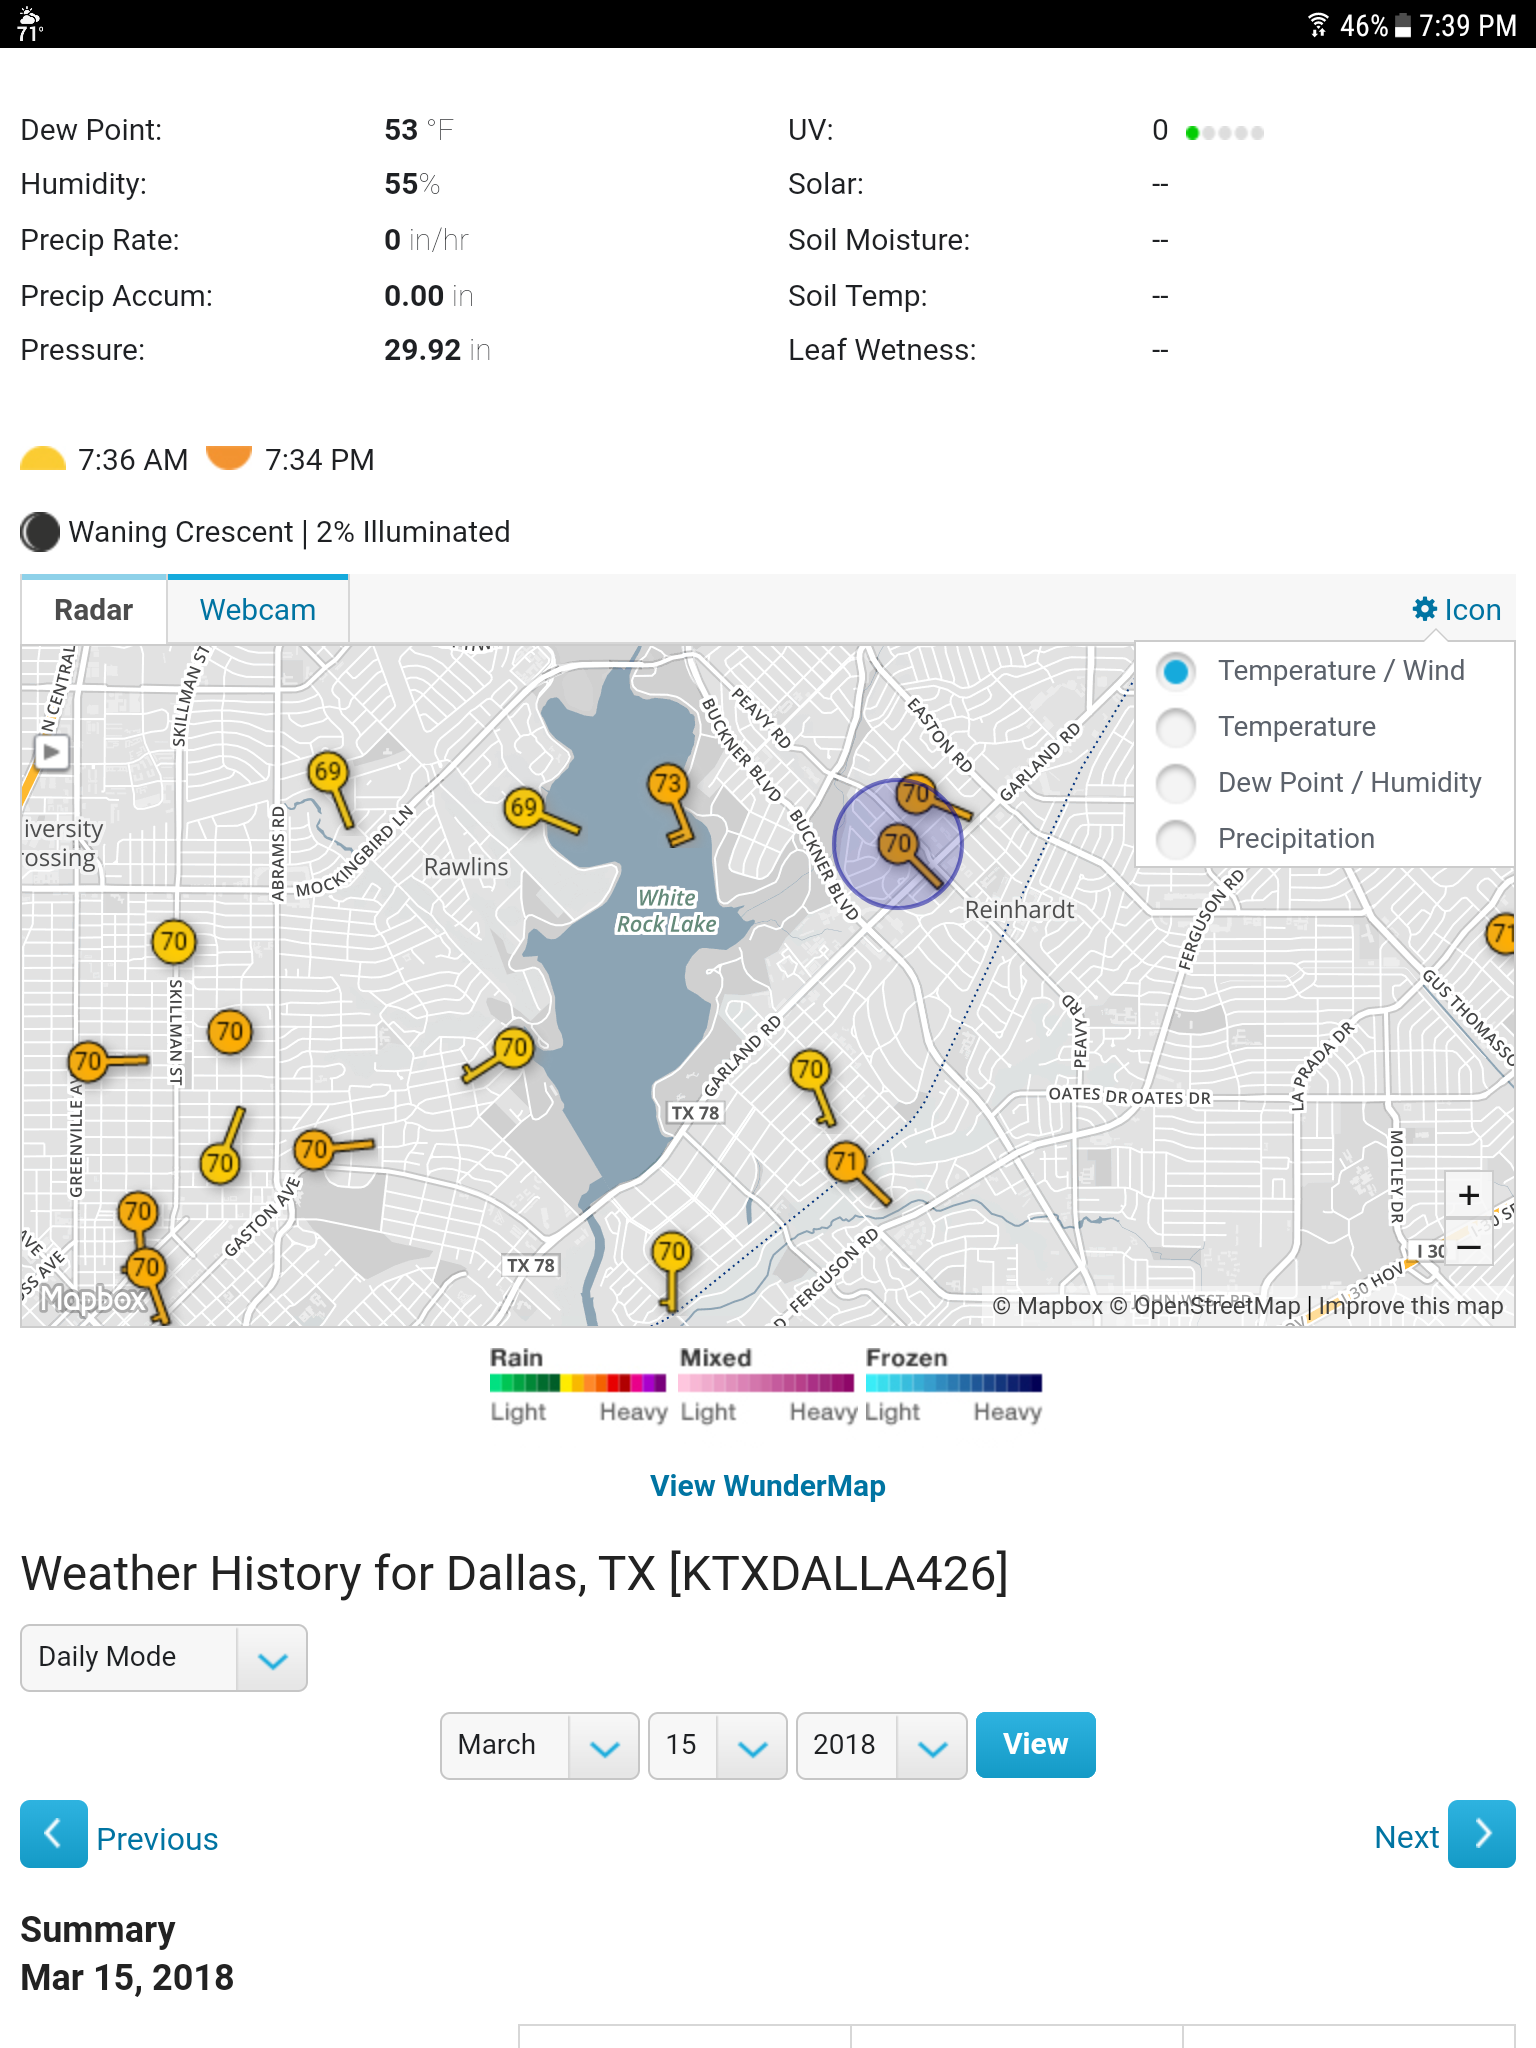Open the View WunderMap link
The height and width of the screenshot is (2048, 1536).
768,1486
